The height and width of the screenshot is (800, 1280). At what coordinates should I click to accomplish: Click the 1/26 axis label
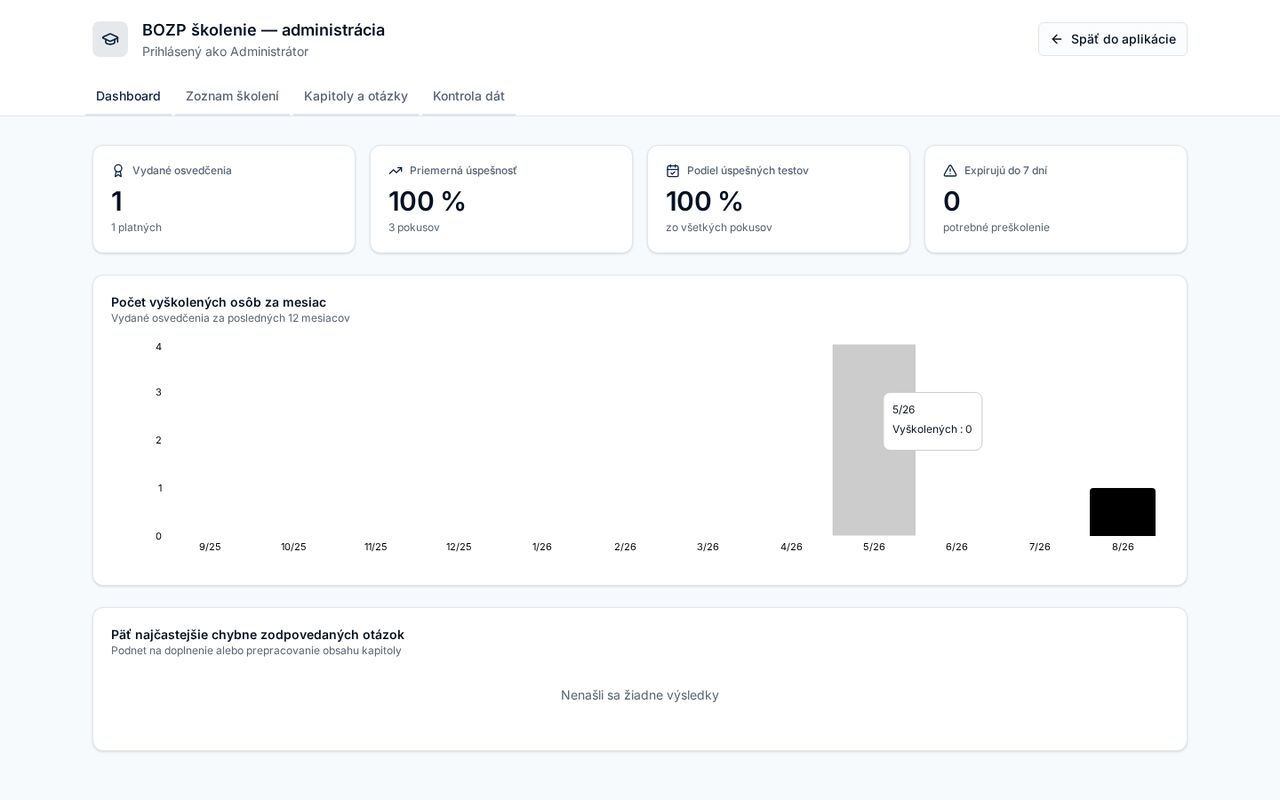tap(542, 547)
